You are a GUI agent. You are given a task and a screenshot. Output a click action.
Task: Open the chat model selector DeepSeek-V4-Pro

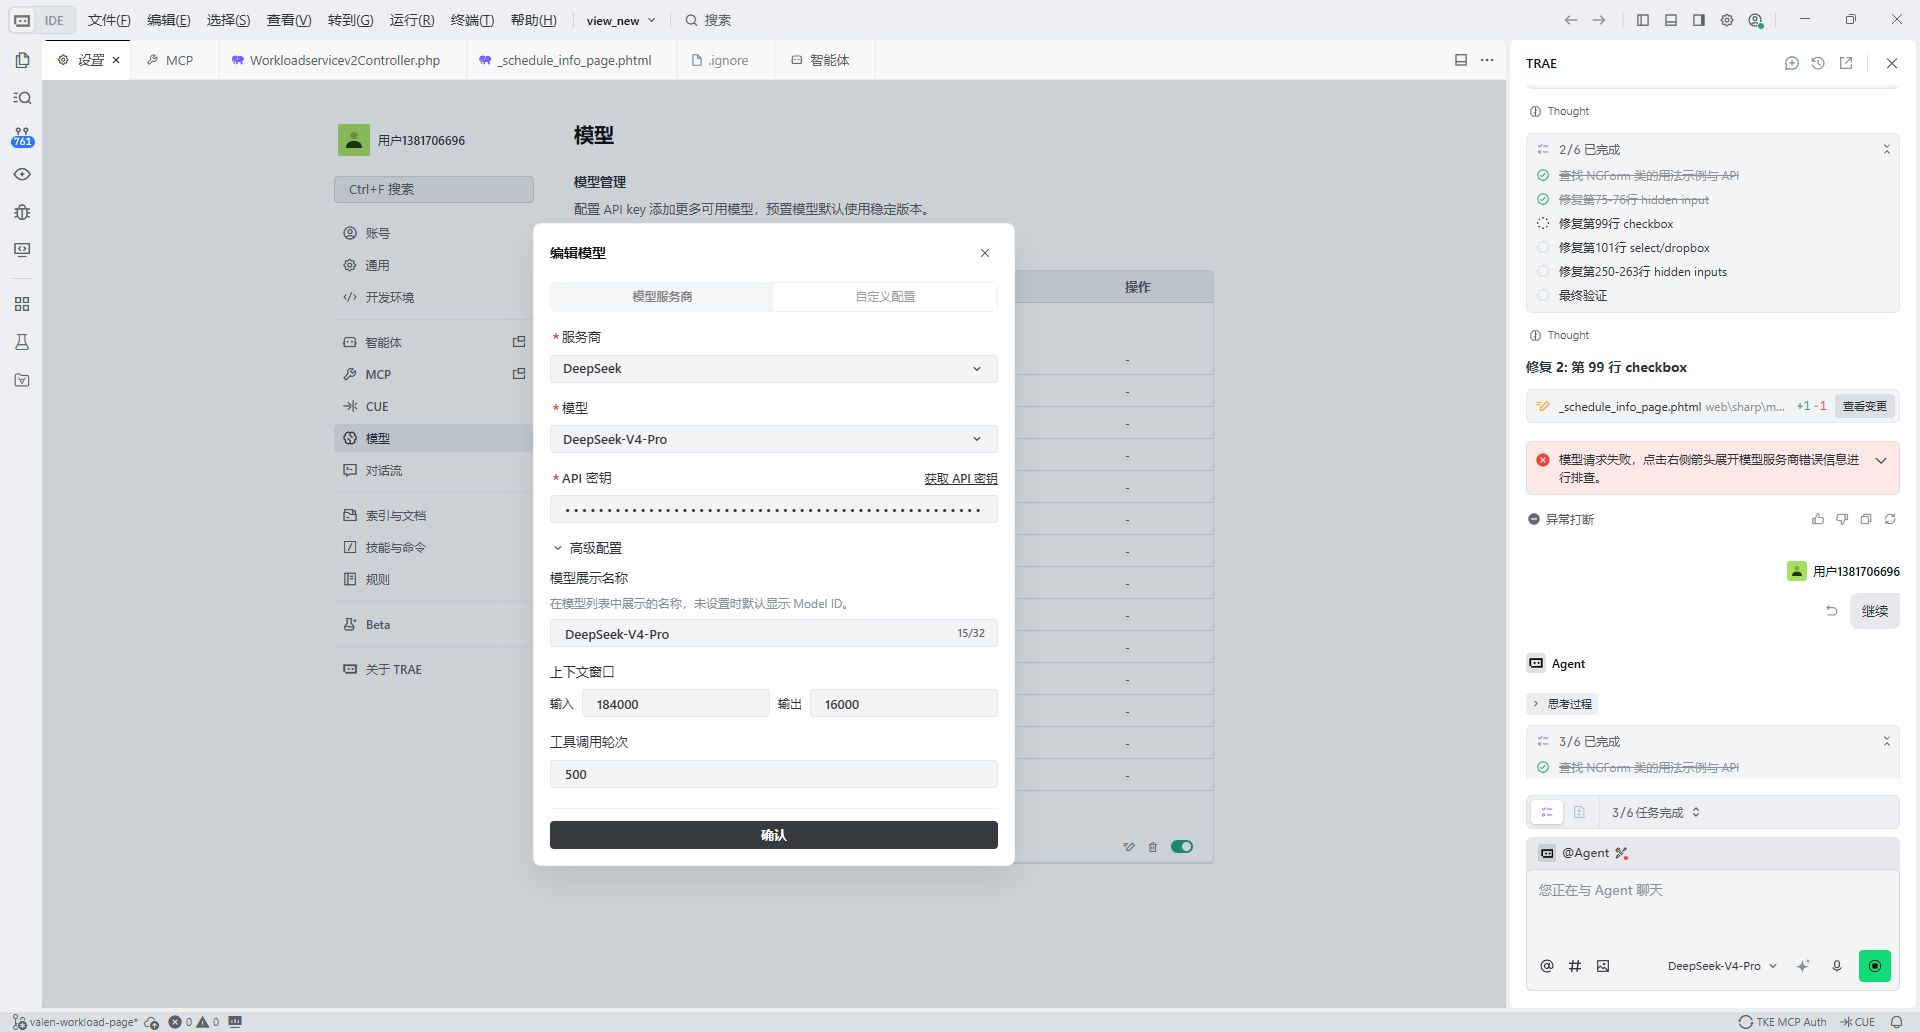pyautogui.click(x=1722, y=966)
